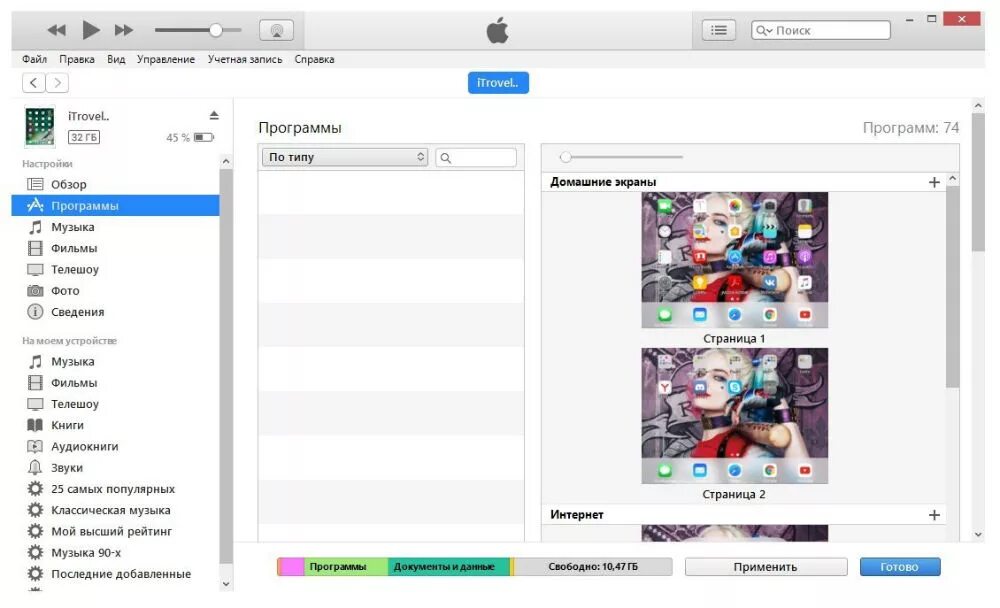This screenshot has height=608, width=1000.
Task: Select Фото in the device settings
Action: tap(64, 290)
